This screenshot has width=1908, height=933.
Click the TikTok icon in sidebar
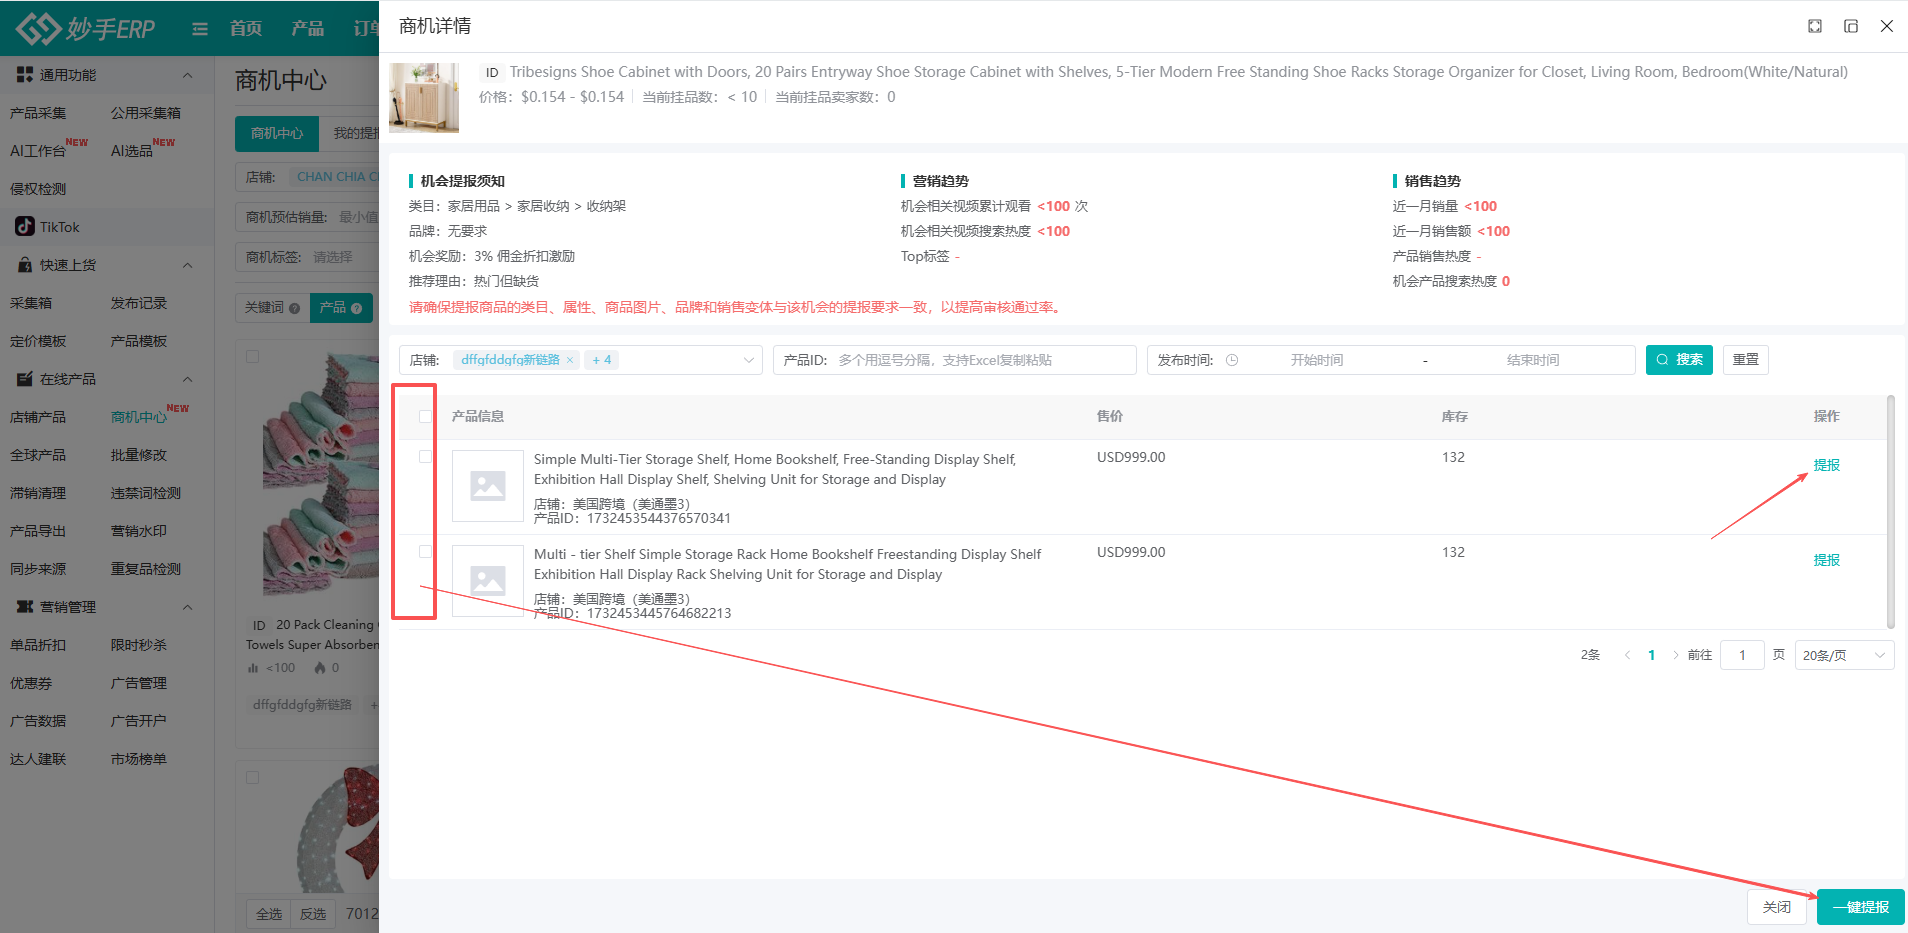(x=25, y=227)
